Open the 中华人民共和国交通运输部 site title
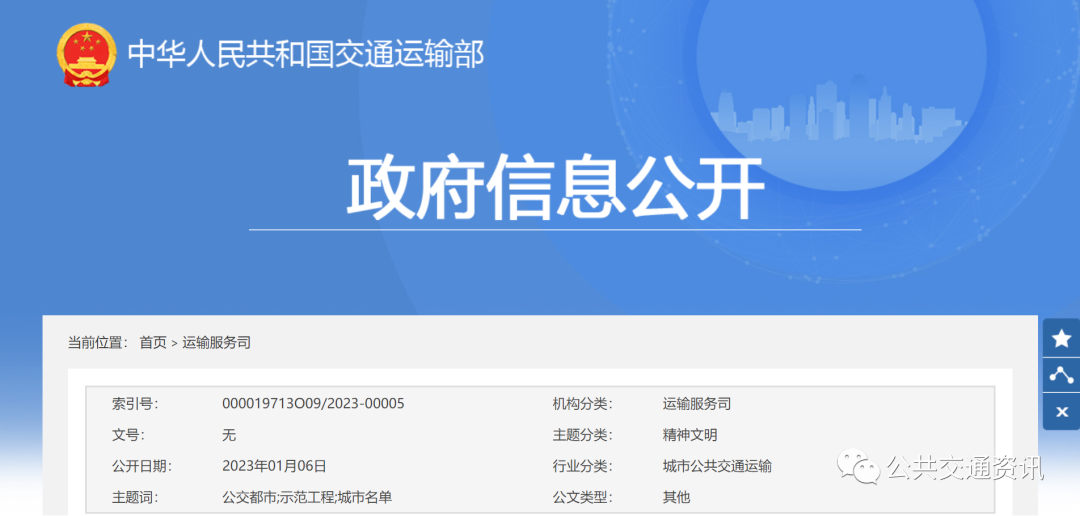This screenshot has width=1080, height=516. (306, 54)
